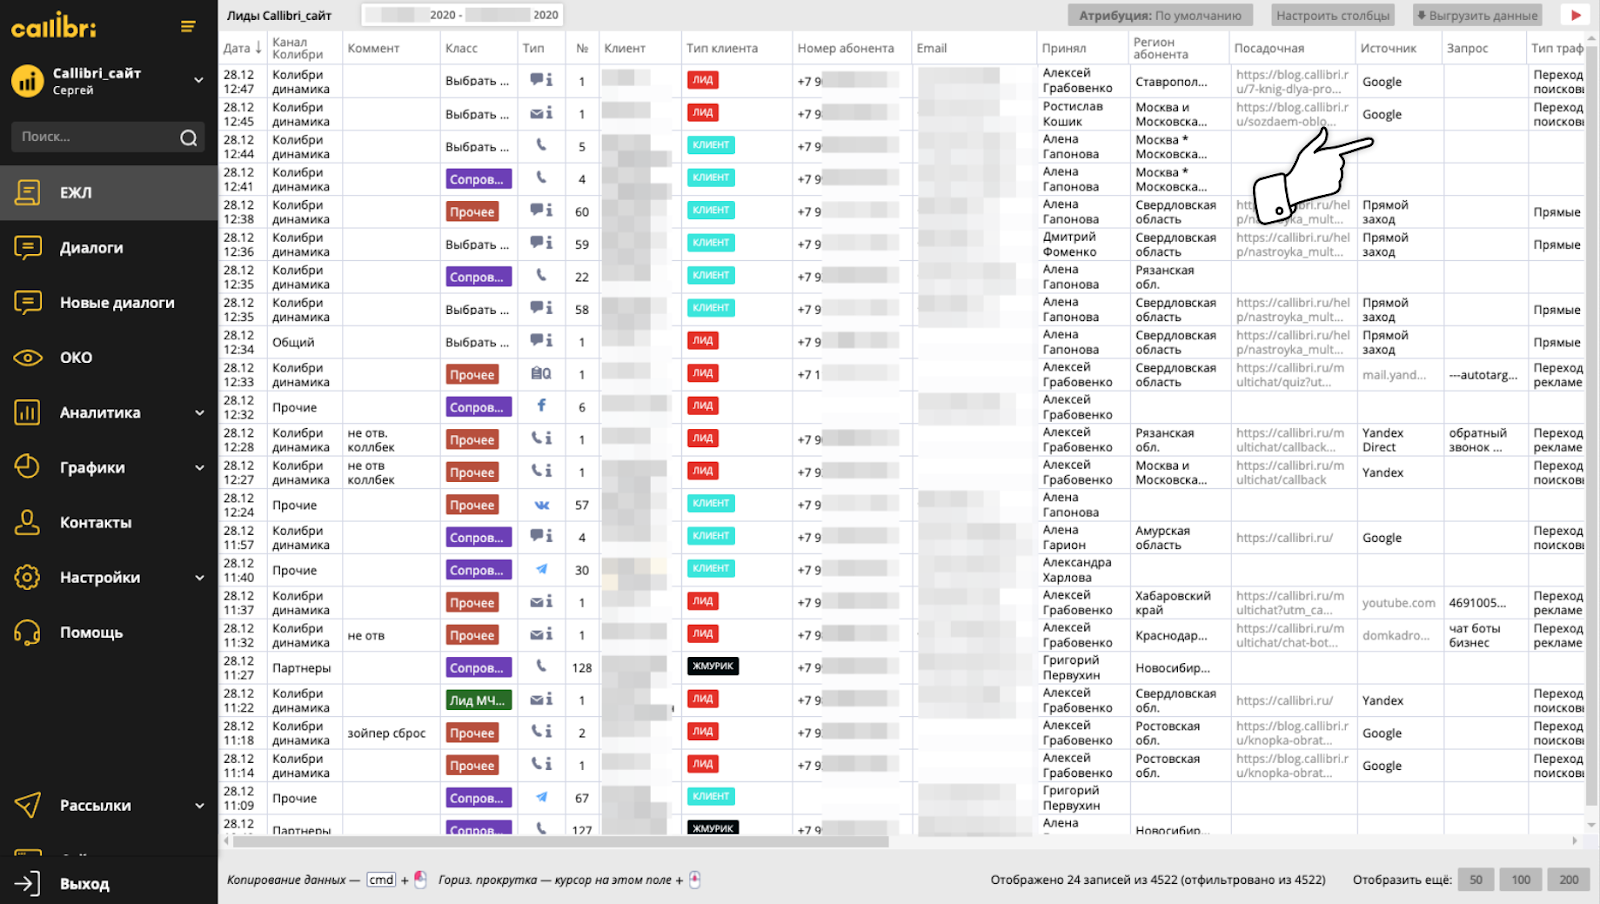
Task: Click the date range field in the header
Action: [x=462, y=15]
